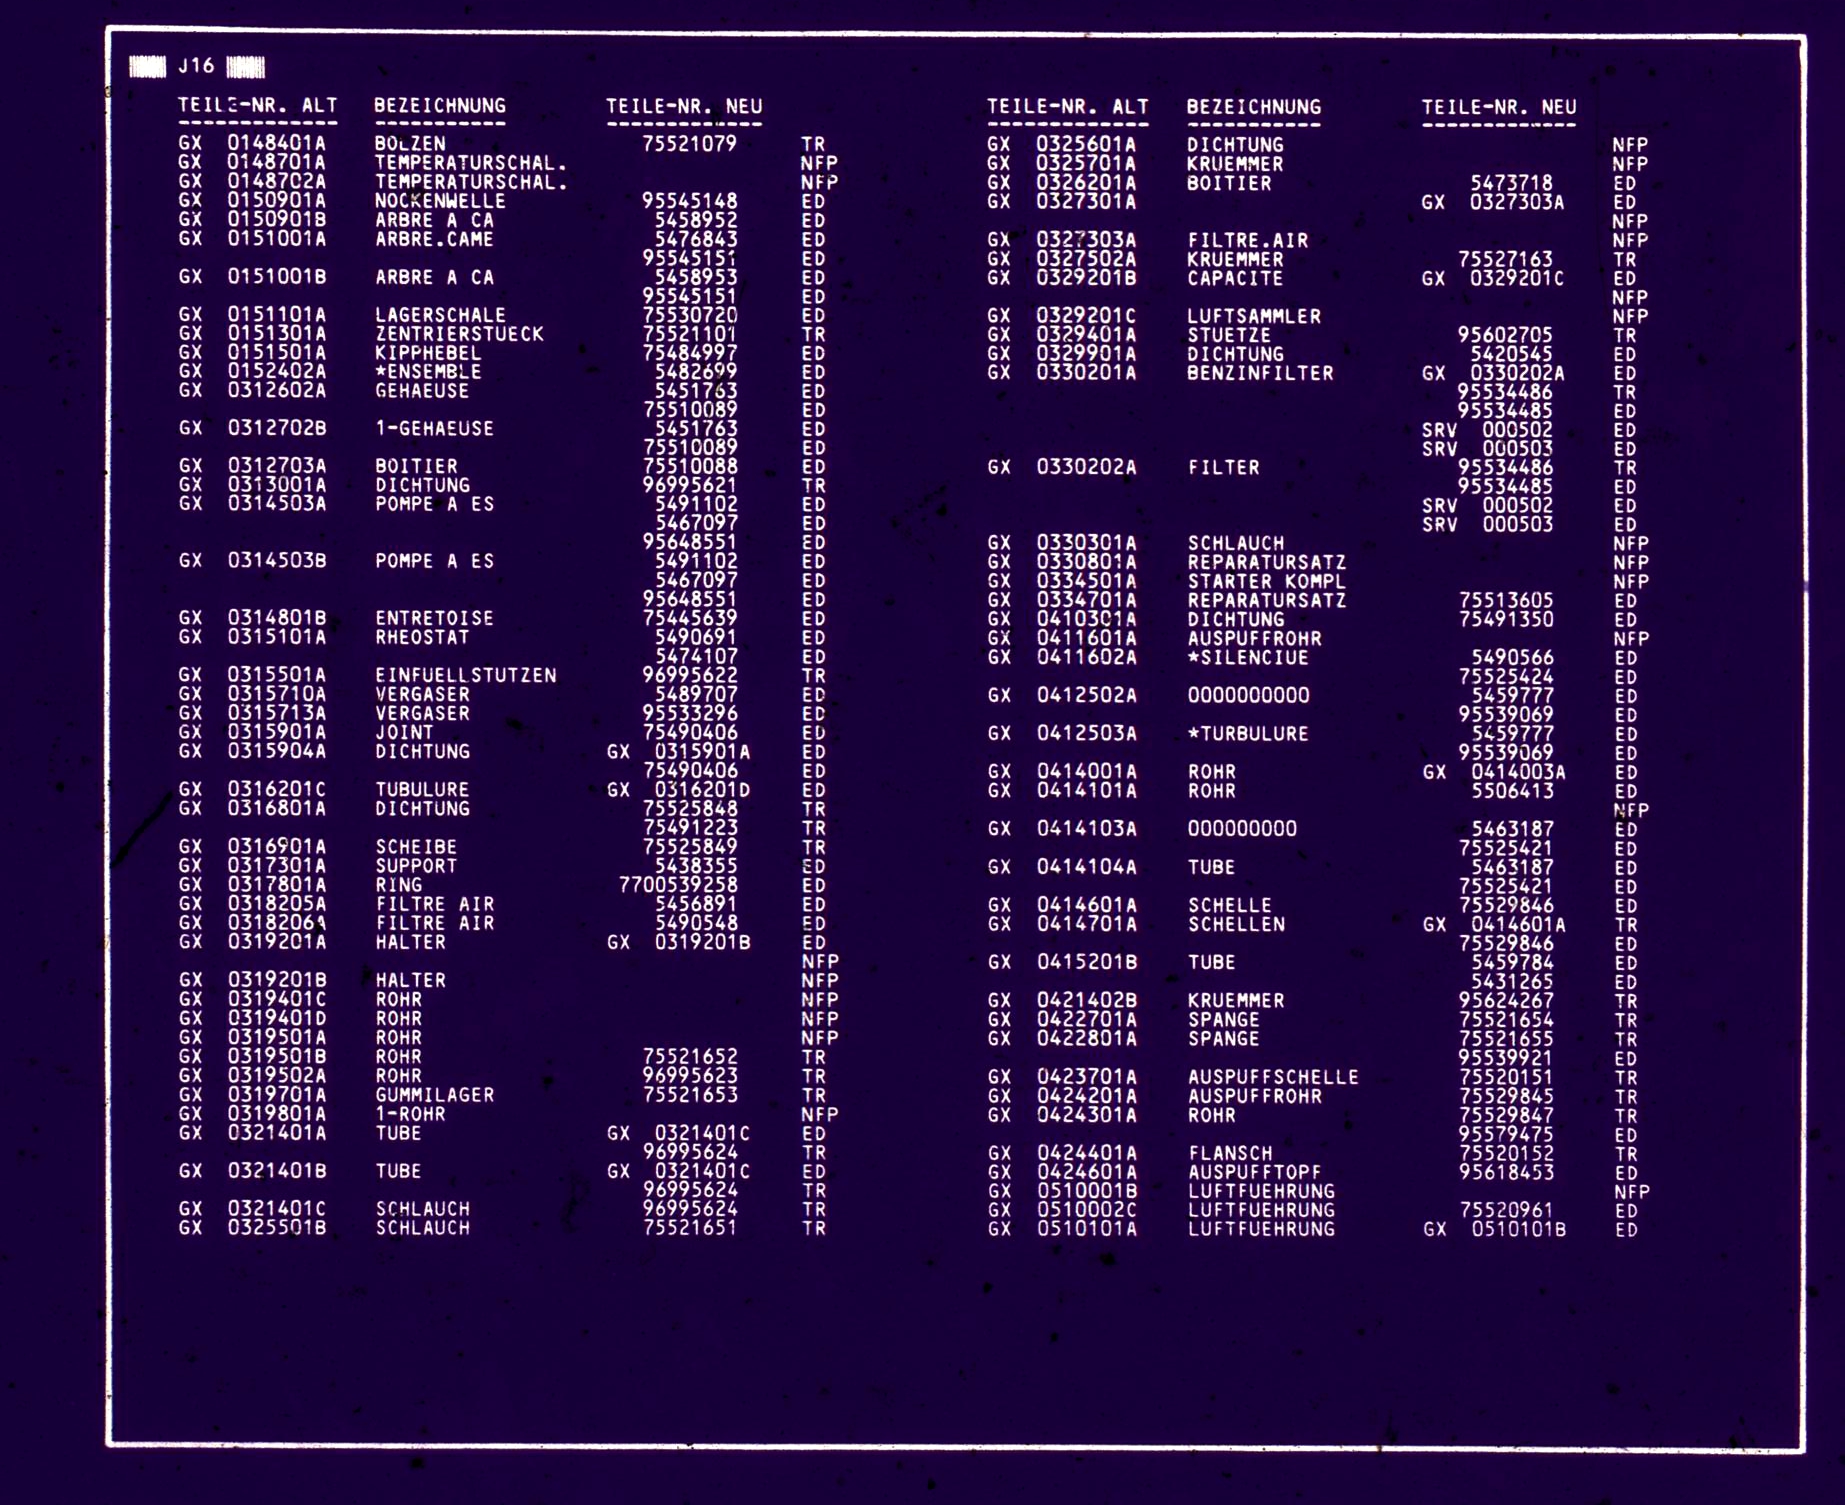Click the FILTRE.AIR description
Viewport: 1845px width, 1505px height.
[x=1247, y=240]
